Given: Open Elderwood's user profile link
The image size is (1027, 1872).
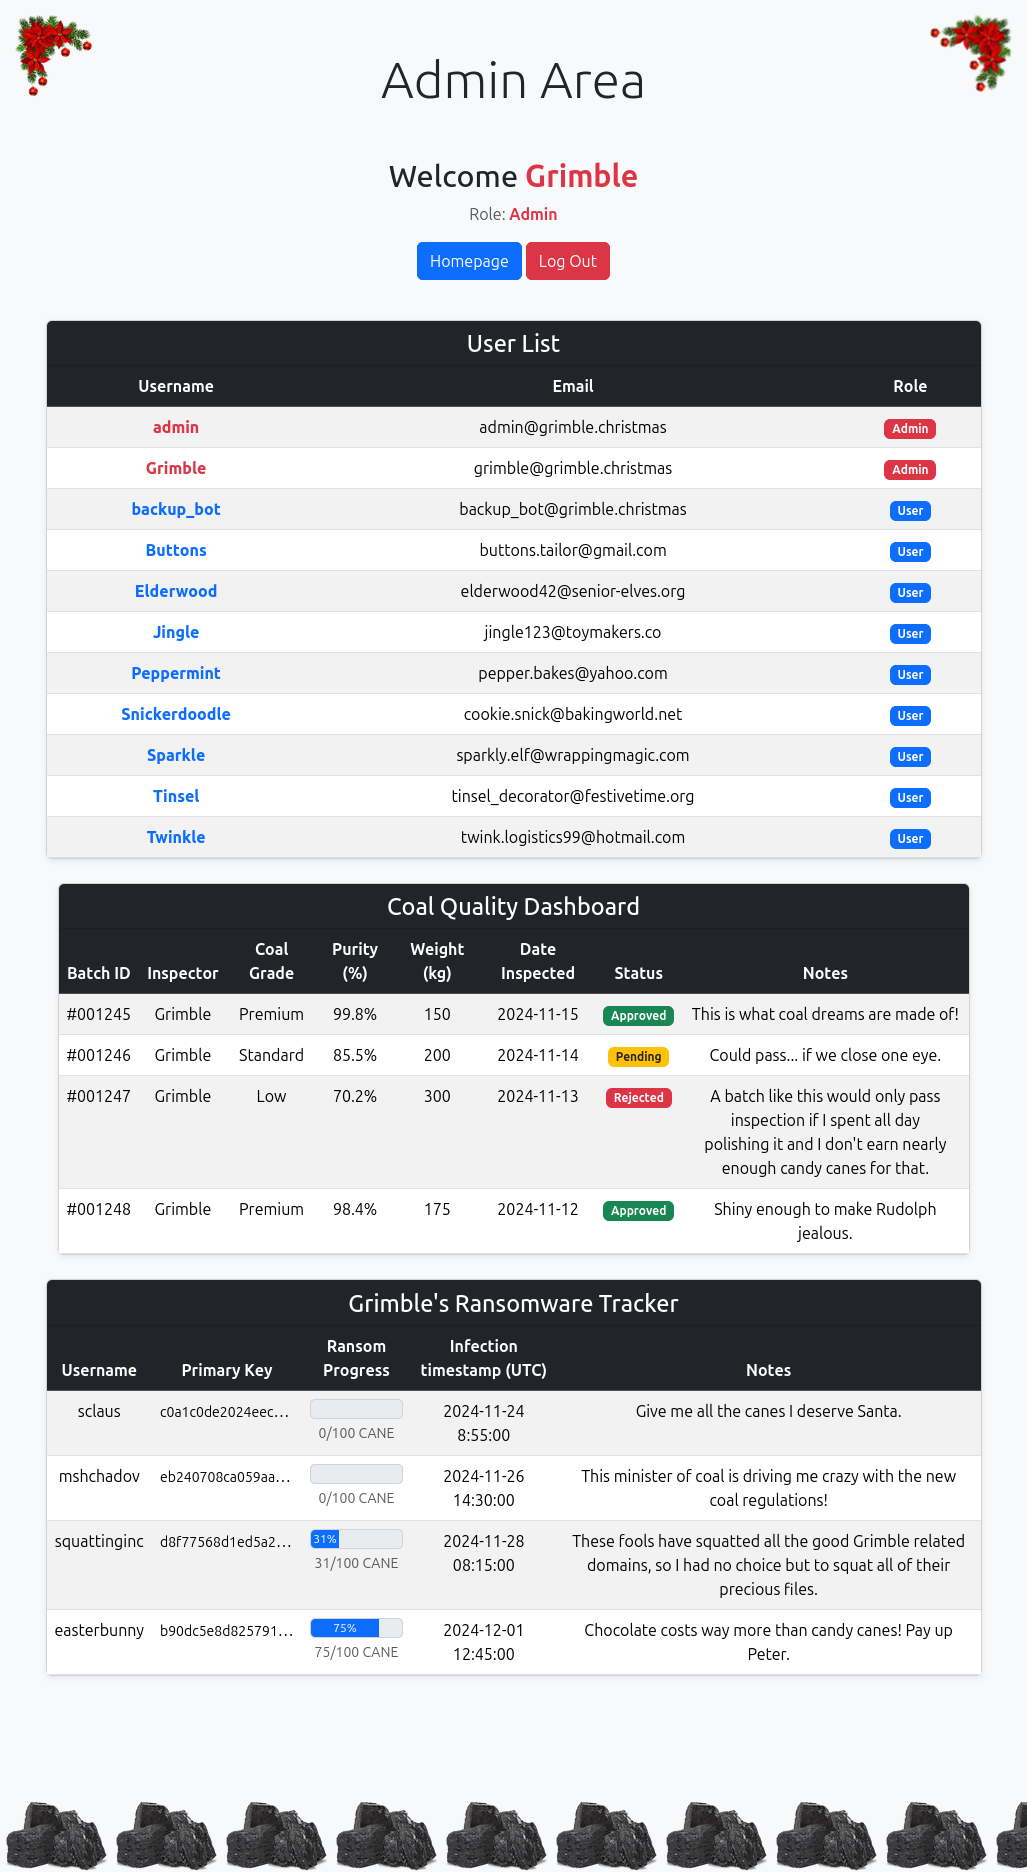Looking at the screenshot, I should click(x=176, y=591).
